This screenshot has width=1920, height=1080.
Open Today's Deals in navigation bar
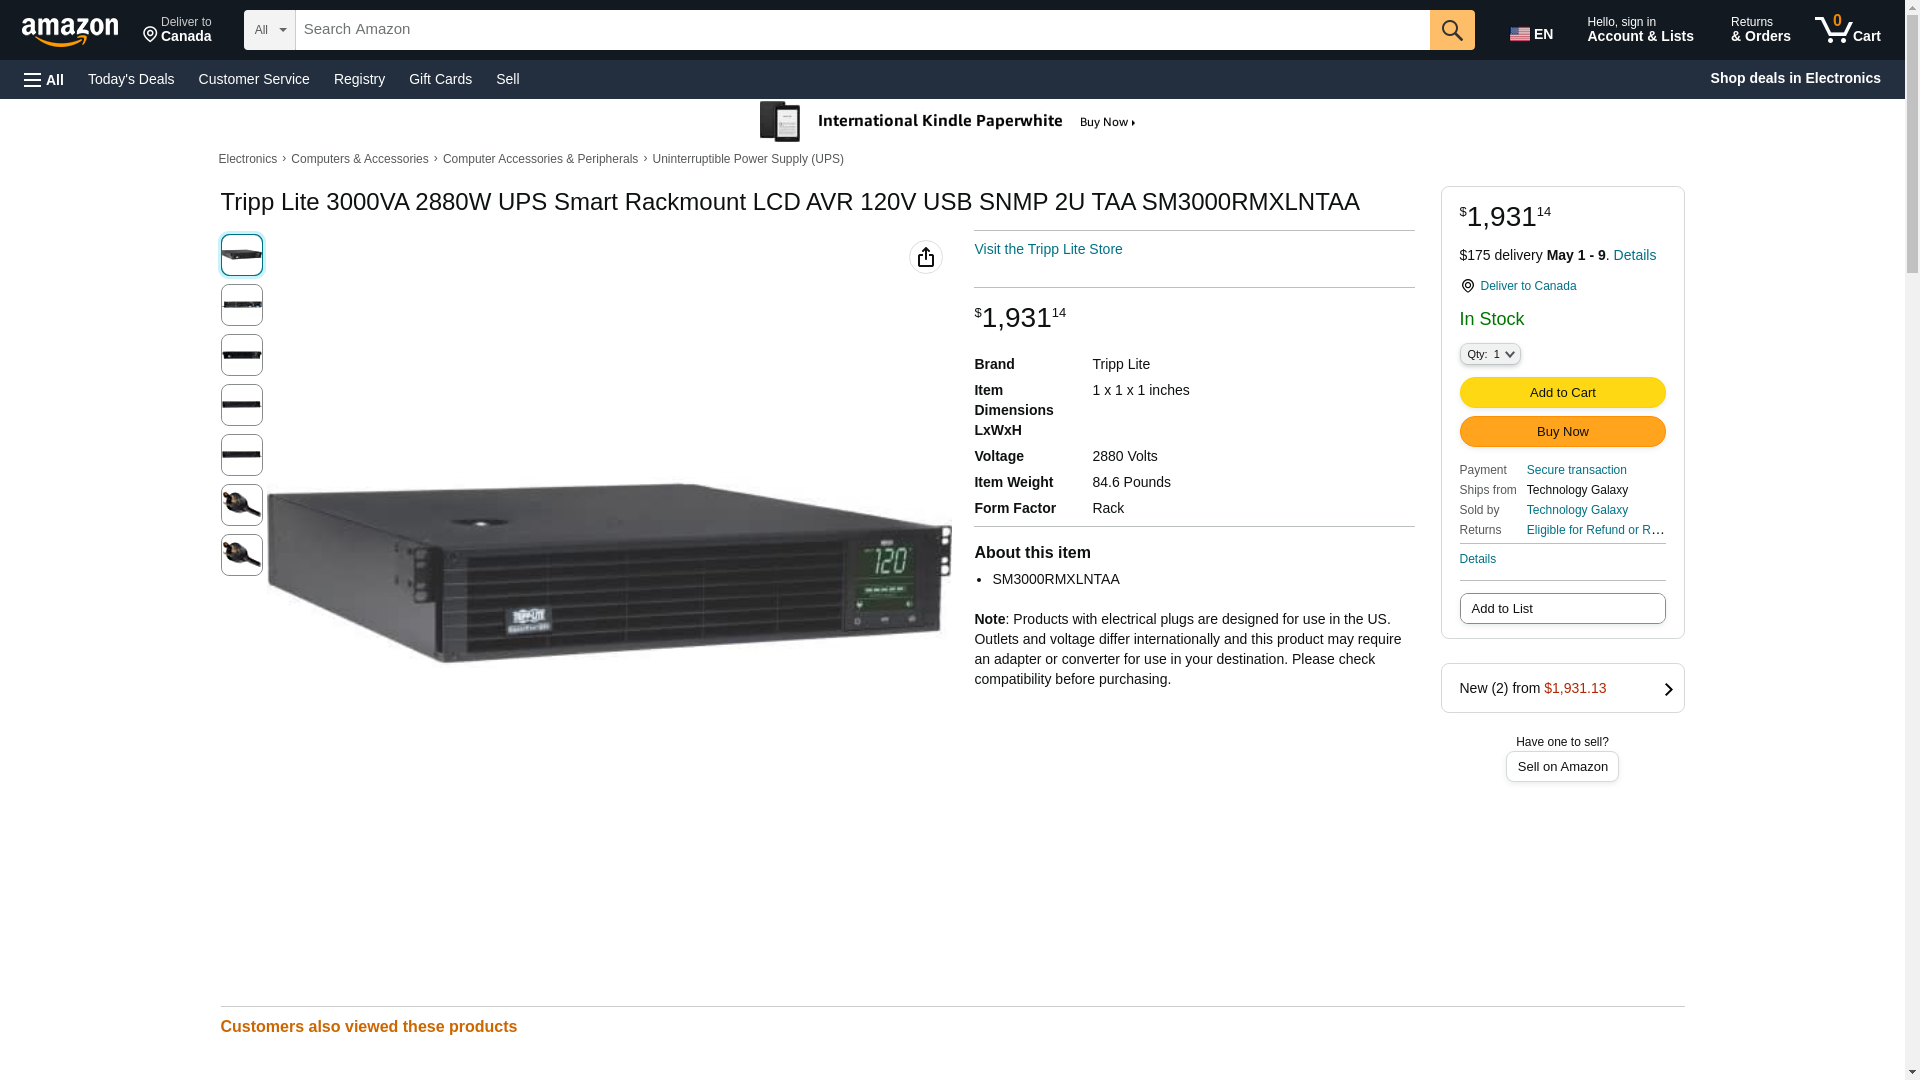pyautogui.click(x=131, y=79)
